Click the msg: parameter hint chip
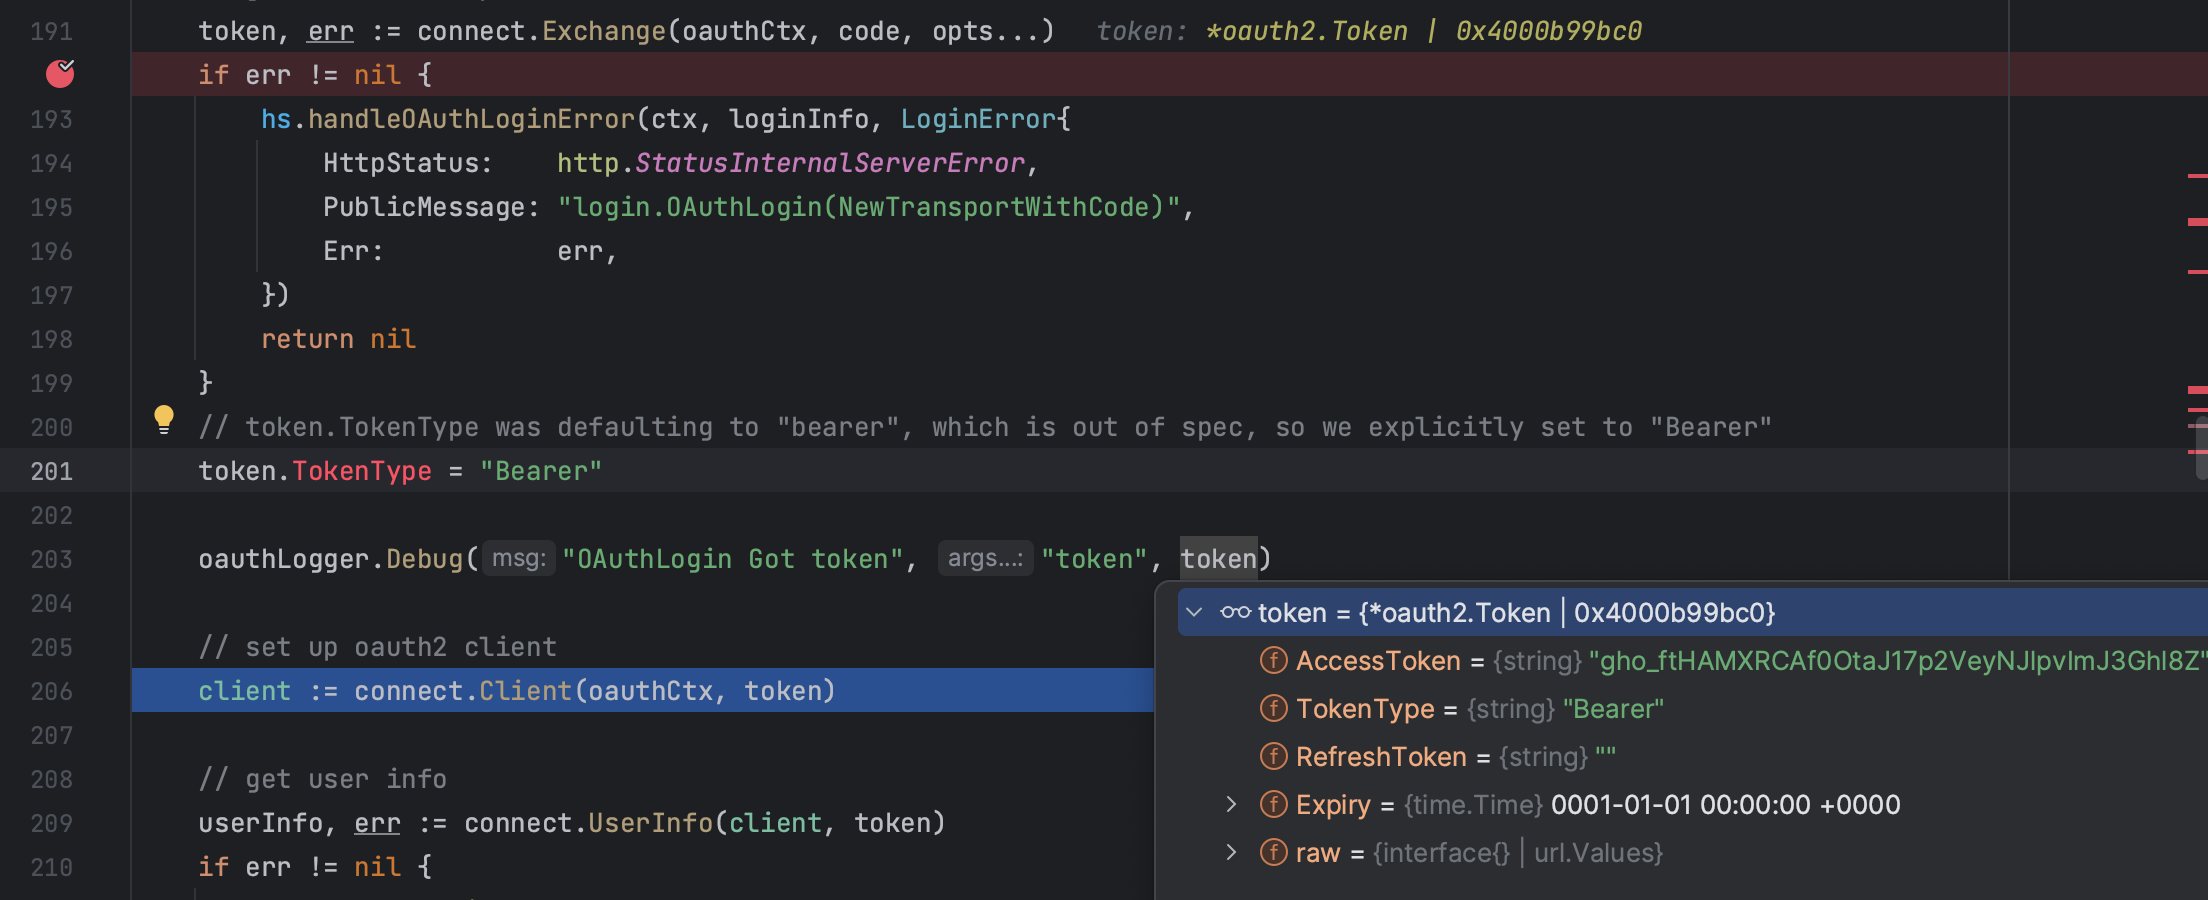The height and width of the screenshot is (900, 2208). click(x=518, y=558)
